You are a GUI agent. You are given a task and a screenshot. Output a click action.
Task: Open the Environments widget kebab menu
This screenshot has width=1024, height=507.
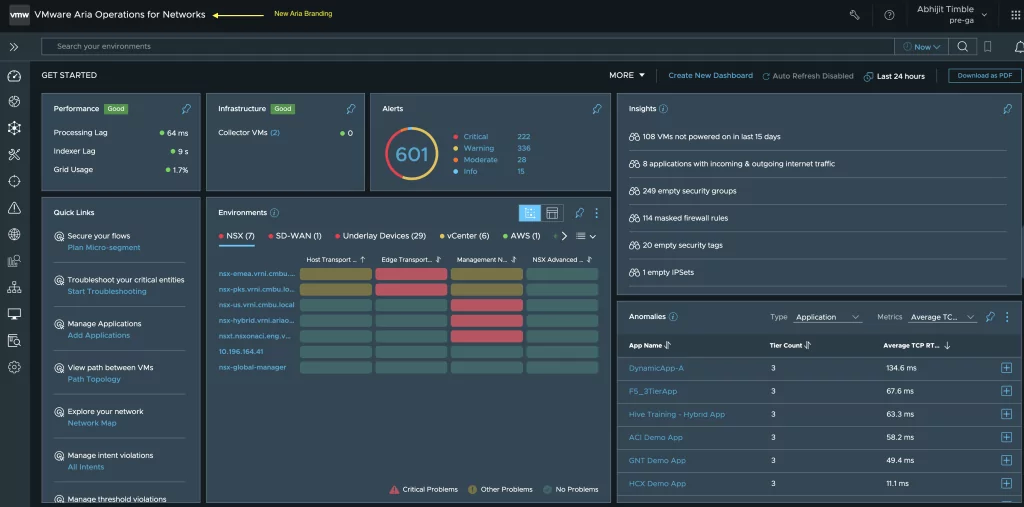pos(596,213)
